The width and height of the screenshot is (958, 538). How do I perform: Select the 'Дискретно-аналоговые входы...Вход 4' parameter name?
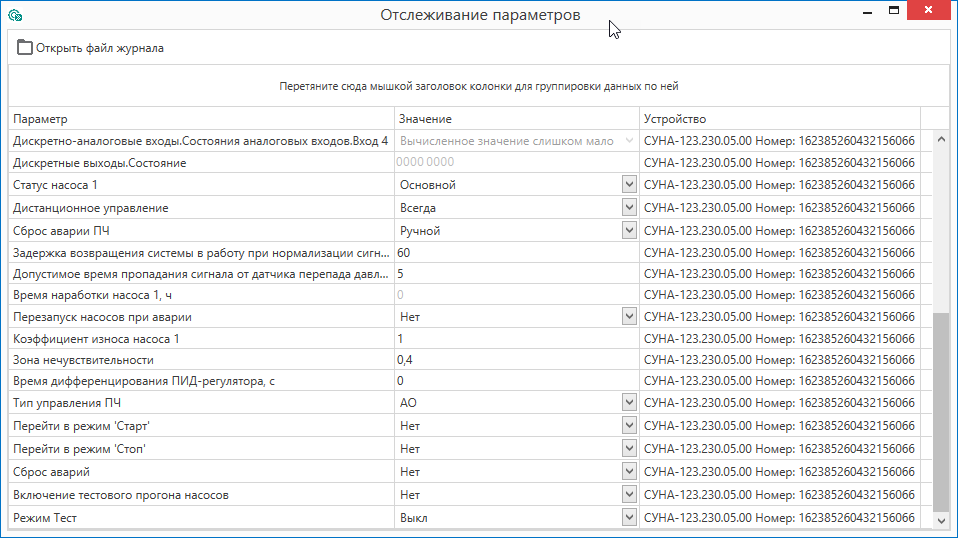[x=200, y=141]
